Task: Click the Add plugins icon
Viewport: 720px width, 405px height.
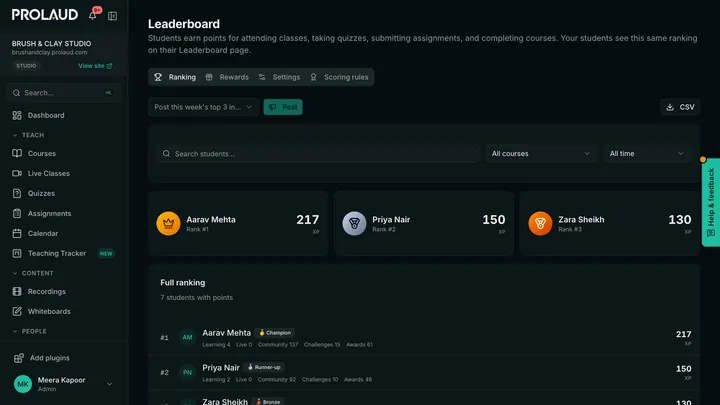Action: click(x=19, y=358)
